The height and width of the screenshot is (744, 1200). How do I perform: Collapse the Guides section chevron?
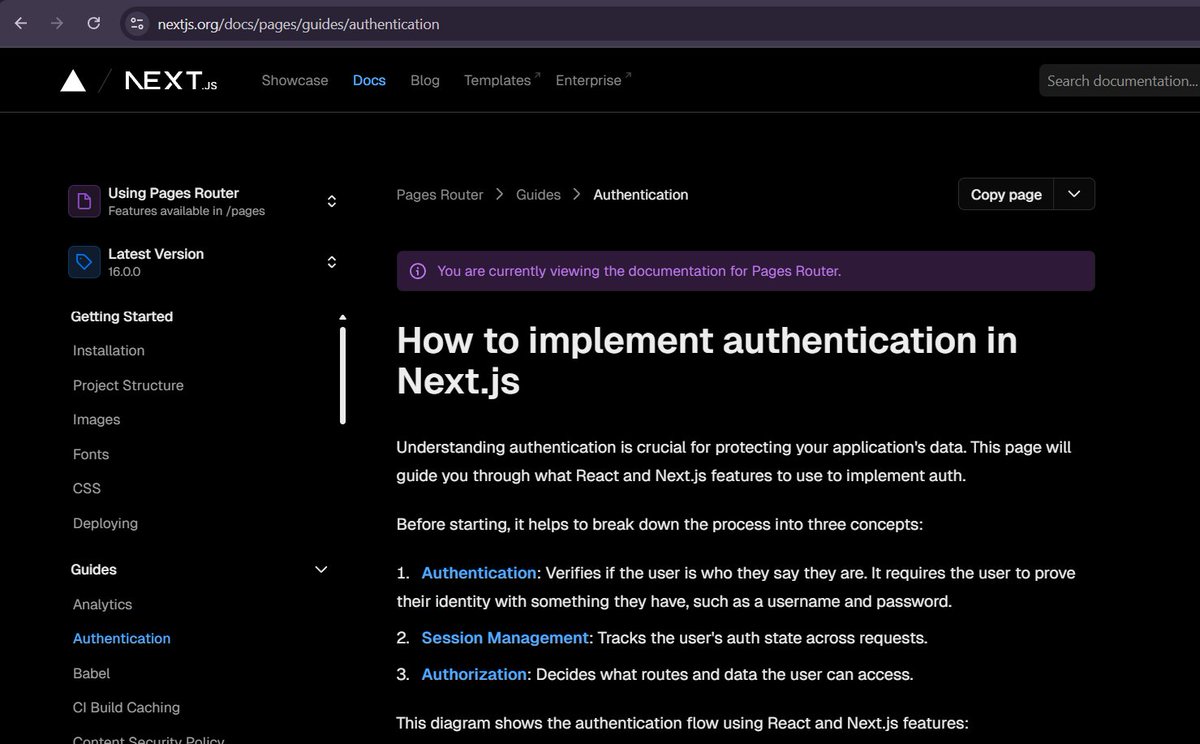pyautogui.click(x=321, y=570)
